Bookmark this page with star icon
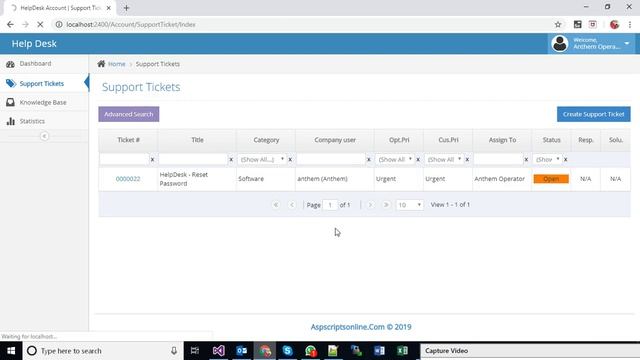The width and height of the screenshot is (640, 360). coord(558,24)
